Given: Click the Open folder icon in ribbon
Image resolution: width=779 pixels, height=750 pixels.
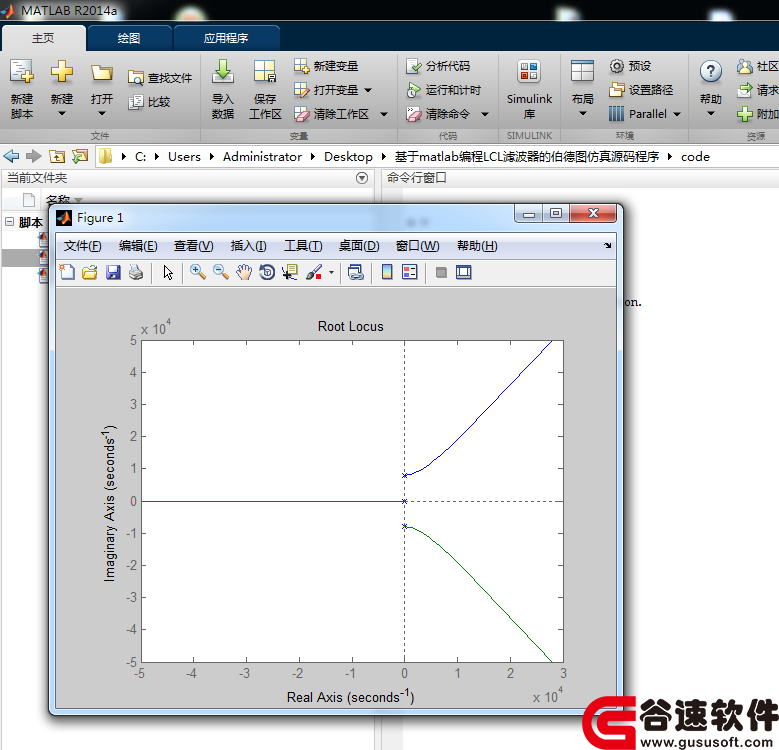Looking at the screenshot, I should coord(101,73).
